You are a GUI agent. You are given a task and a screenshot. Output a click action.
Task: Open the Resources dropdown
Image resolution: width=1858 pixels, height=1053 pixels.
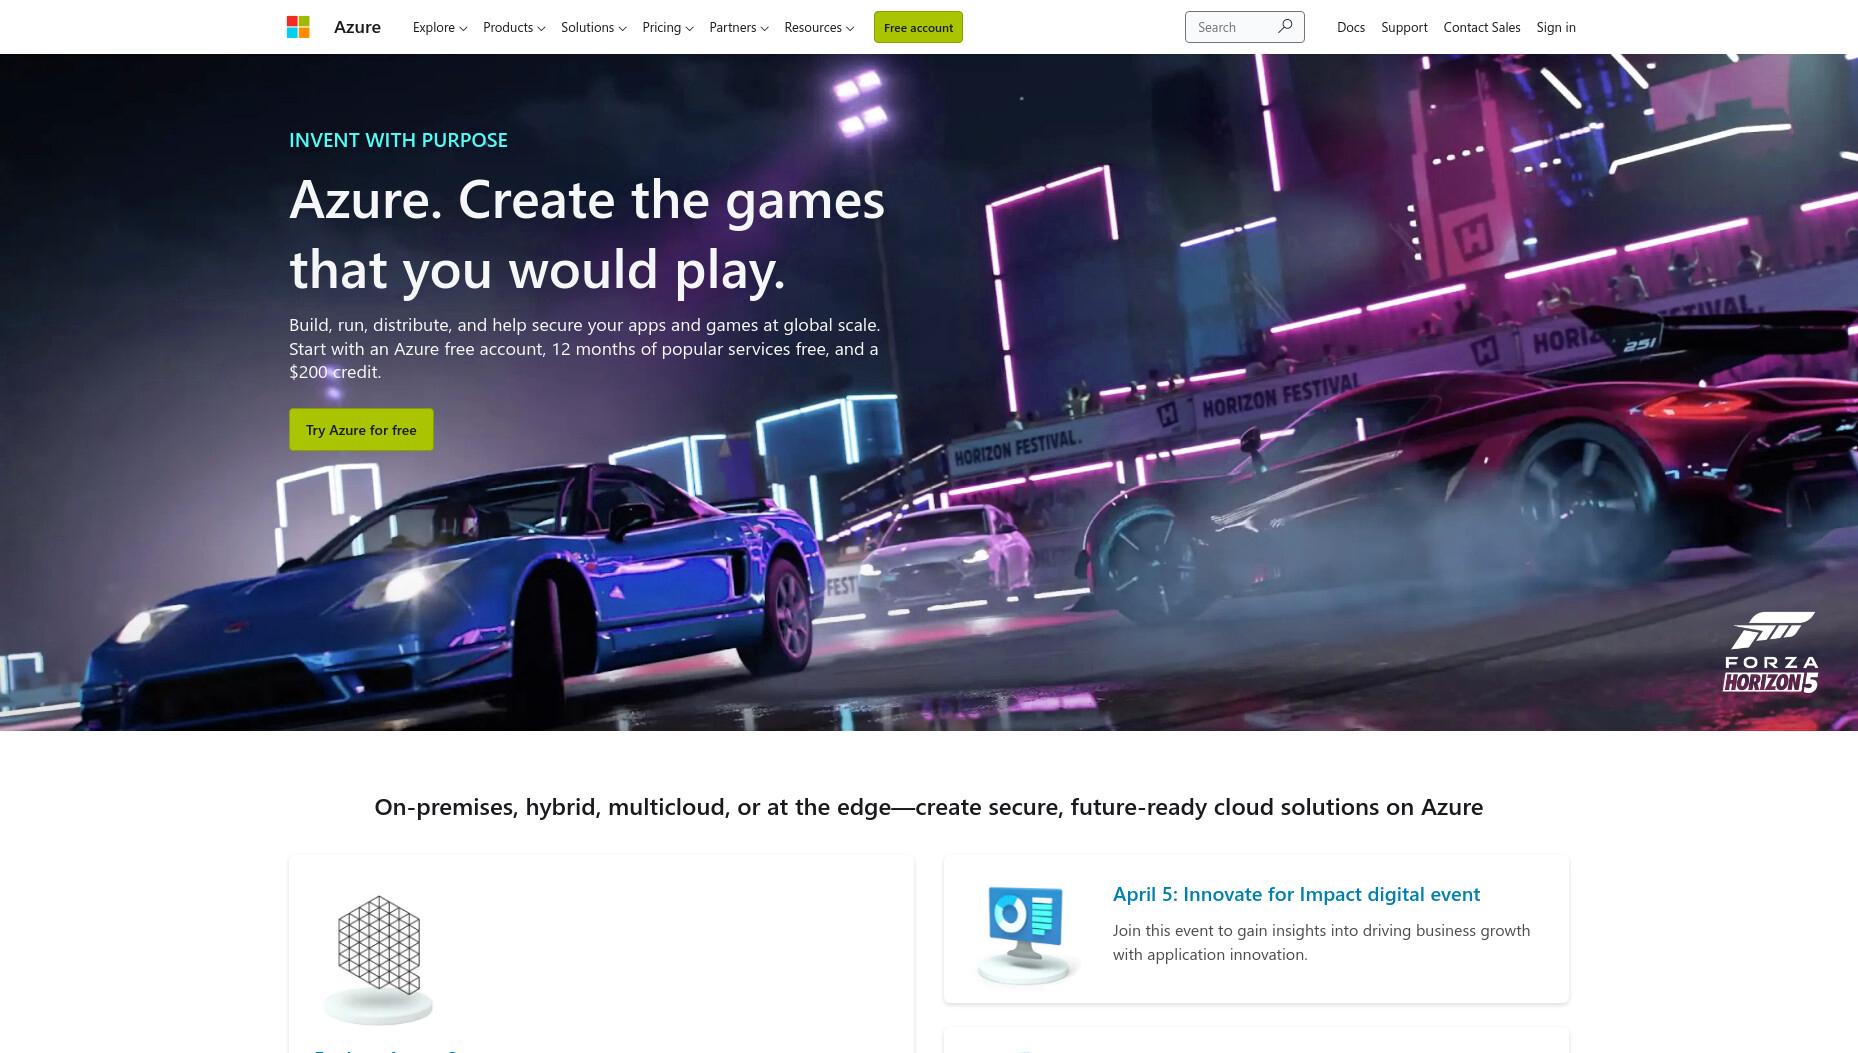coord(819,27)
